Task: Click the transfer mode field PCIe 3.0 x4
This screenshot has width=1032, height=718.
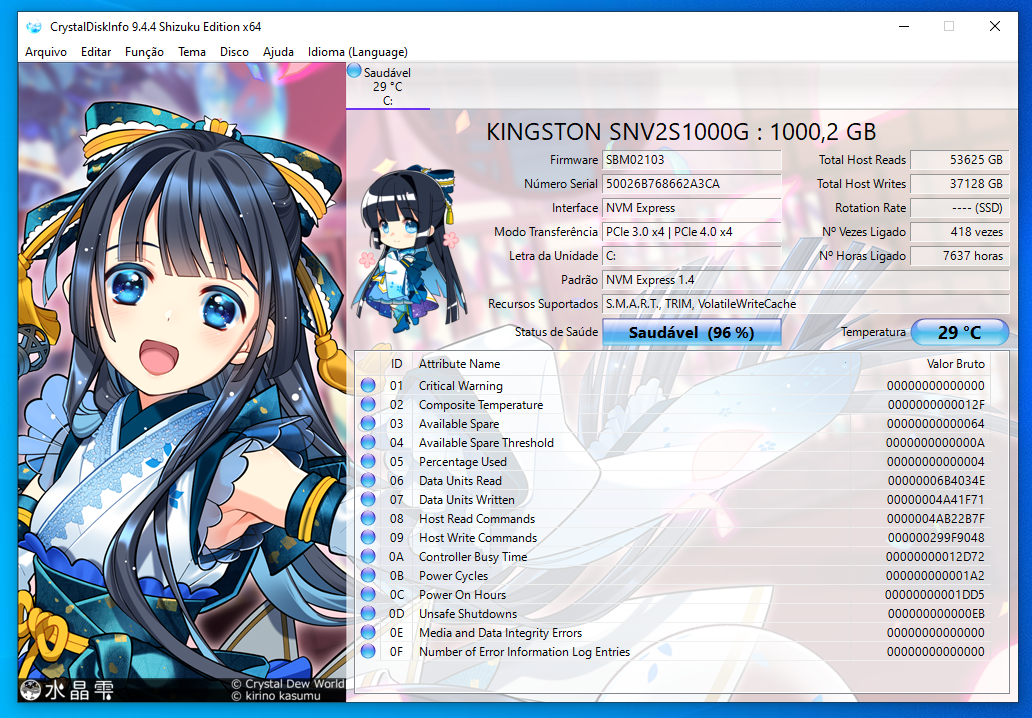Action: pos(692,232)
